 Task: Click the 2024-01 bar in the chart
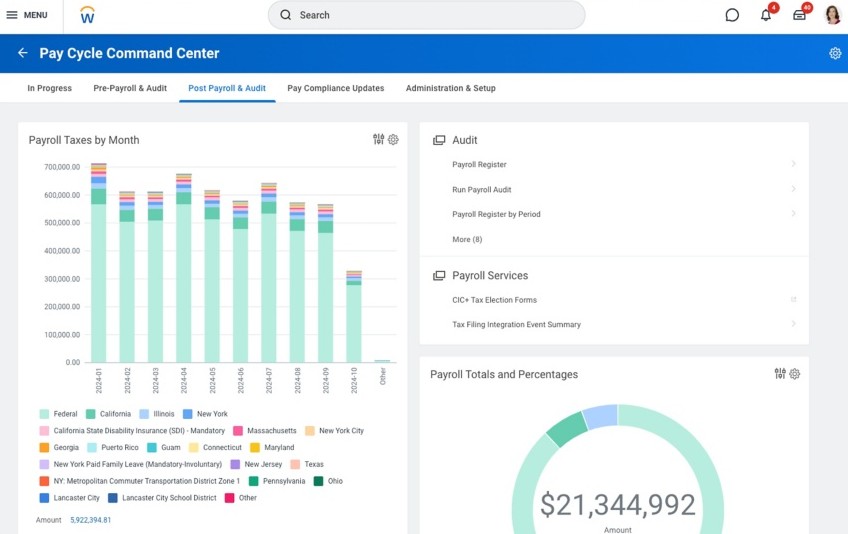click(x=98, y=263)
